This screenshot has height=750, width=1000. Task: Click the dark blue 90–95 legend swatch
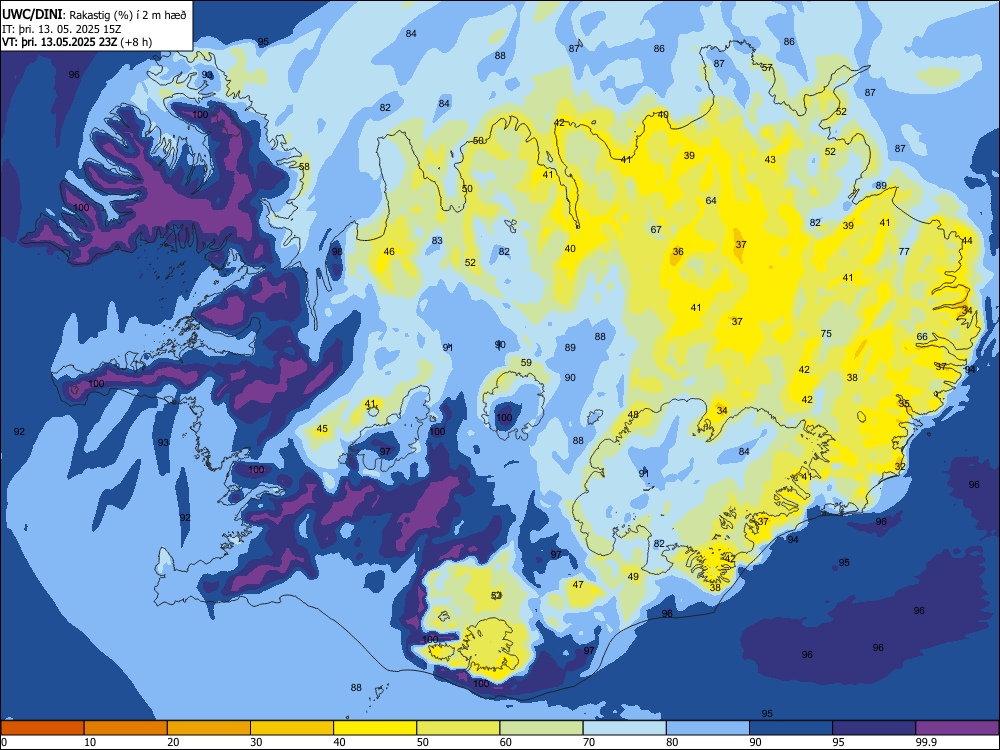[791, 728]
